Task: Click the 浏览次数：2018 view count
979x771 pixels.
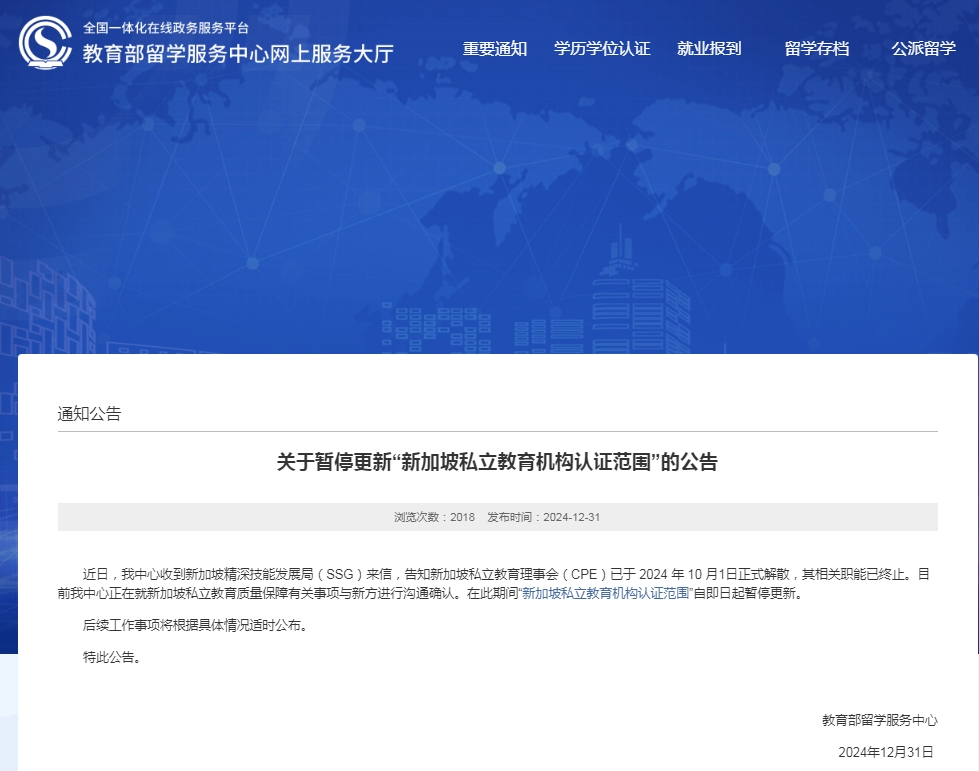Action: (434, 517)
